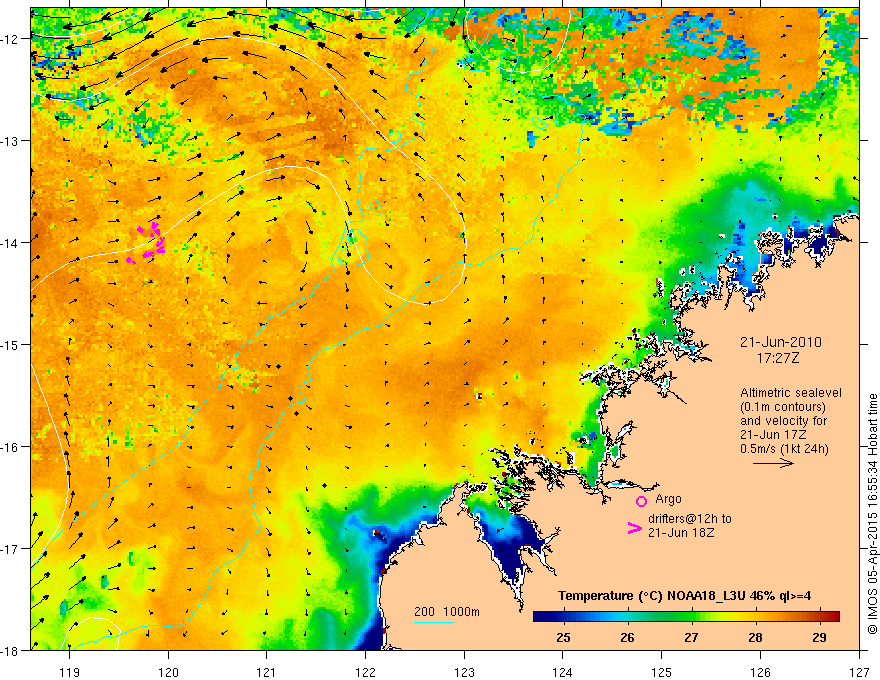
Task: Click the colorbar tick label 26
Action: (627, 637)
